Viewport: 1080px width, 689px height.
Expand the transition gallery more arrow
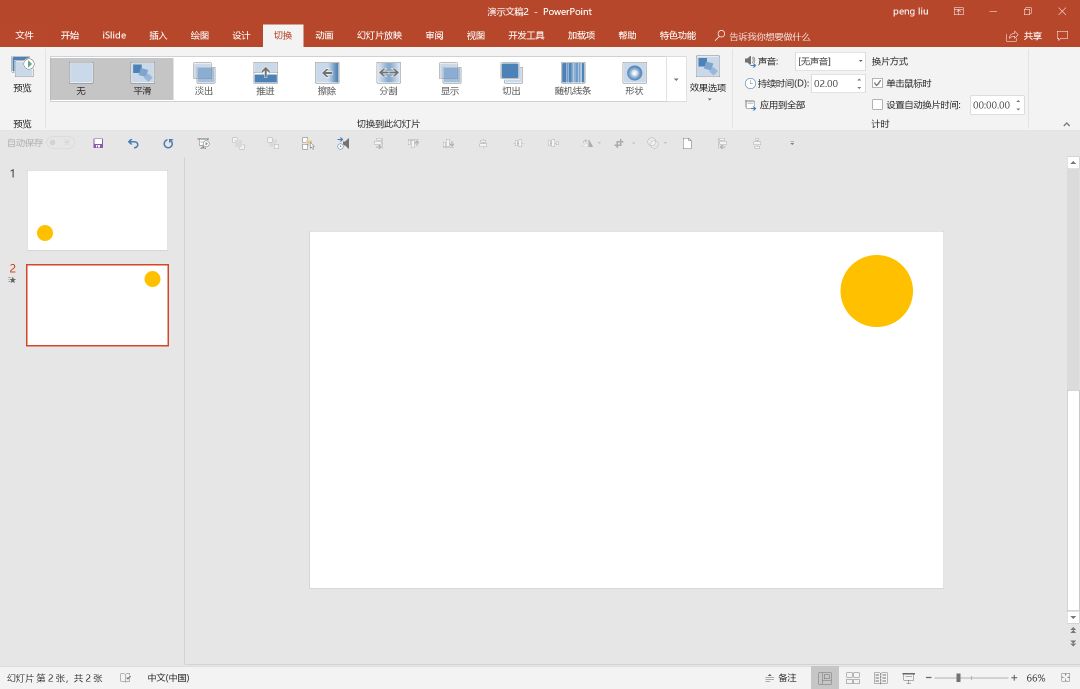[x=676, y=79]
